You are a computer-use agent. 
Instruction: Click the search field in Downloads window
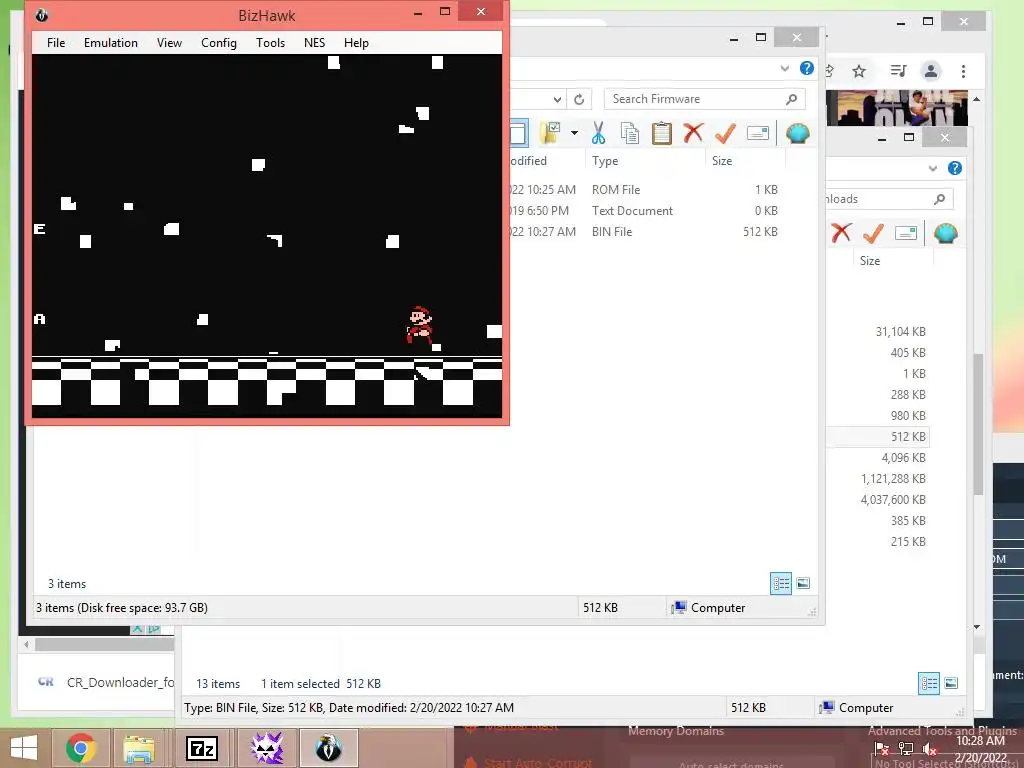(x=888, y=199)
